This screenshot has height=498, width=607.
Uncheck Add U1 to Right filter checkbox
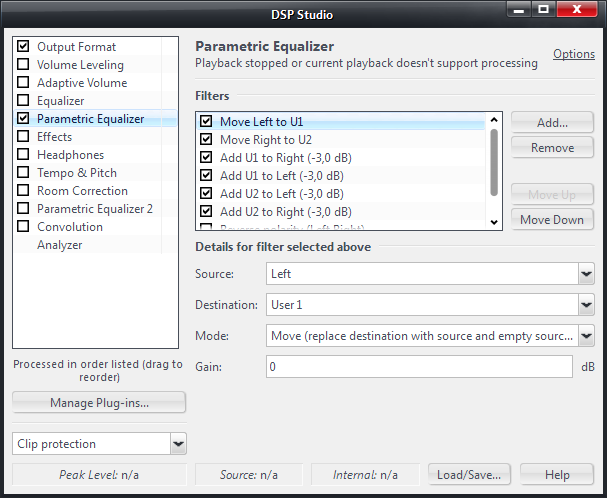(x=206, y=157)
